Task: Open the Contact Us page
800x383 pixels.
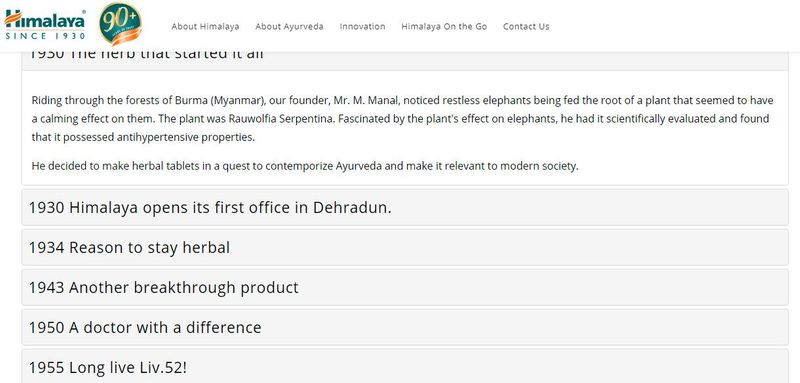Action: [x=526, y=27]
